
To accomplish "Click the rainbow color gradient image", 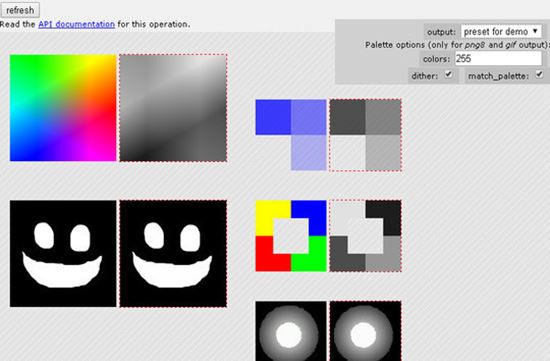I will [63, 108].
